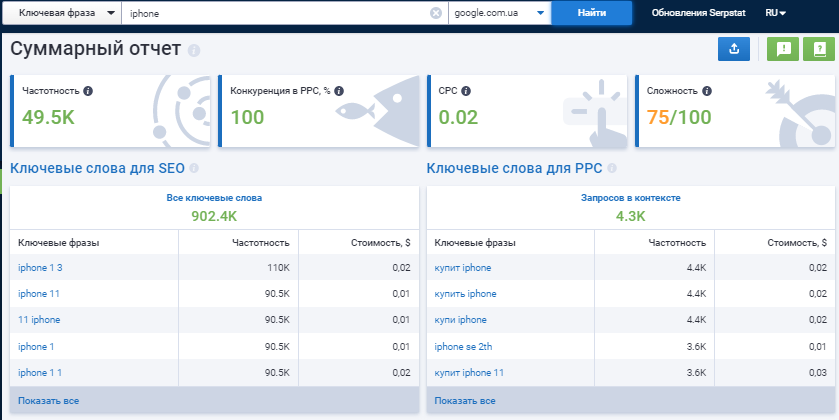839x420 pixels.
Task: Click Показать все under PPC keywords
Action: click(464, 401)
